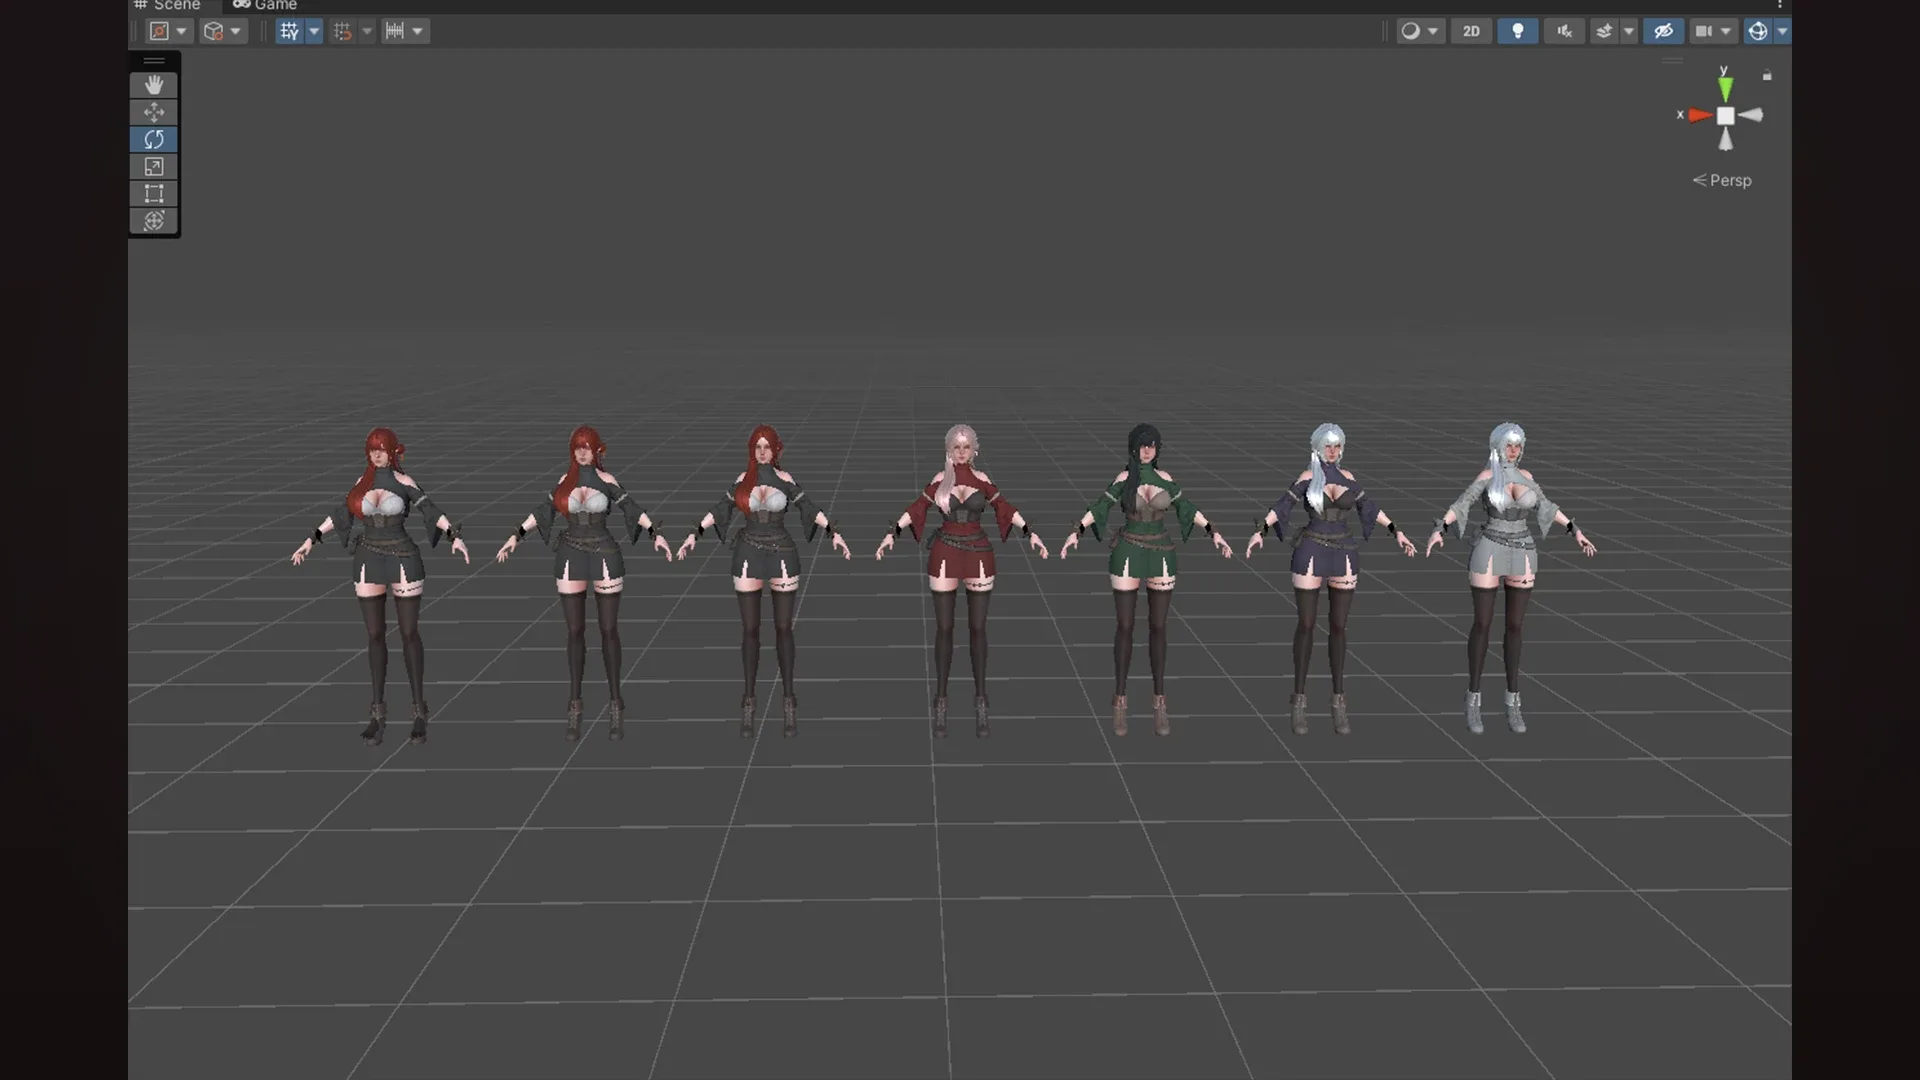The width and height of the screenshot is (1920, 1080).
Task: Choose the Scale tool
Action: [153, 166]
